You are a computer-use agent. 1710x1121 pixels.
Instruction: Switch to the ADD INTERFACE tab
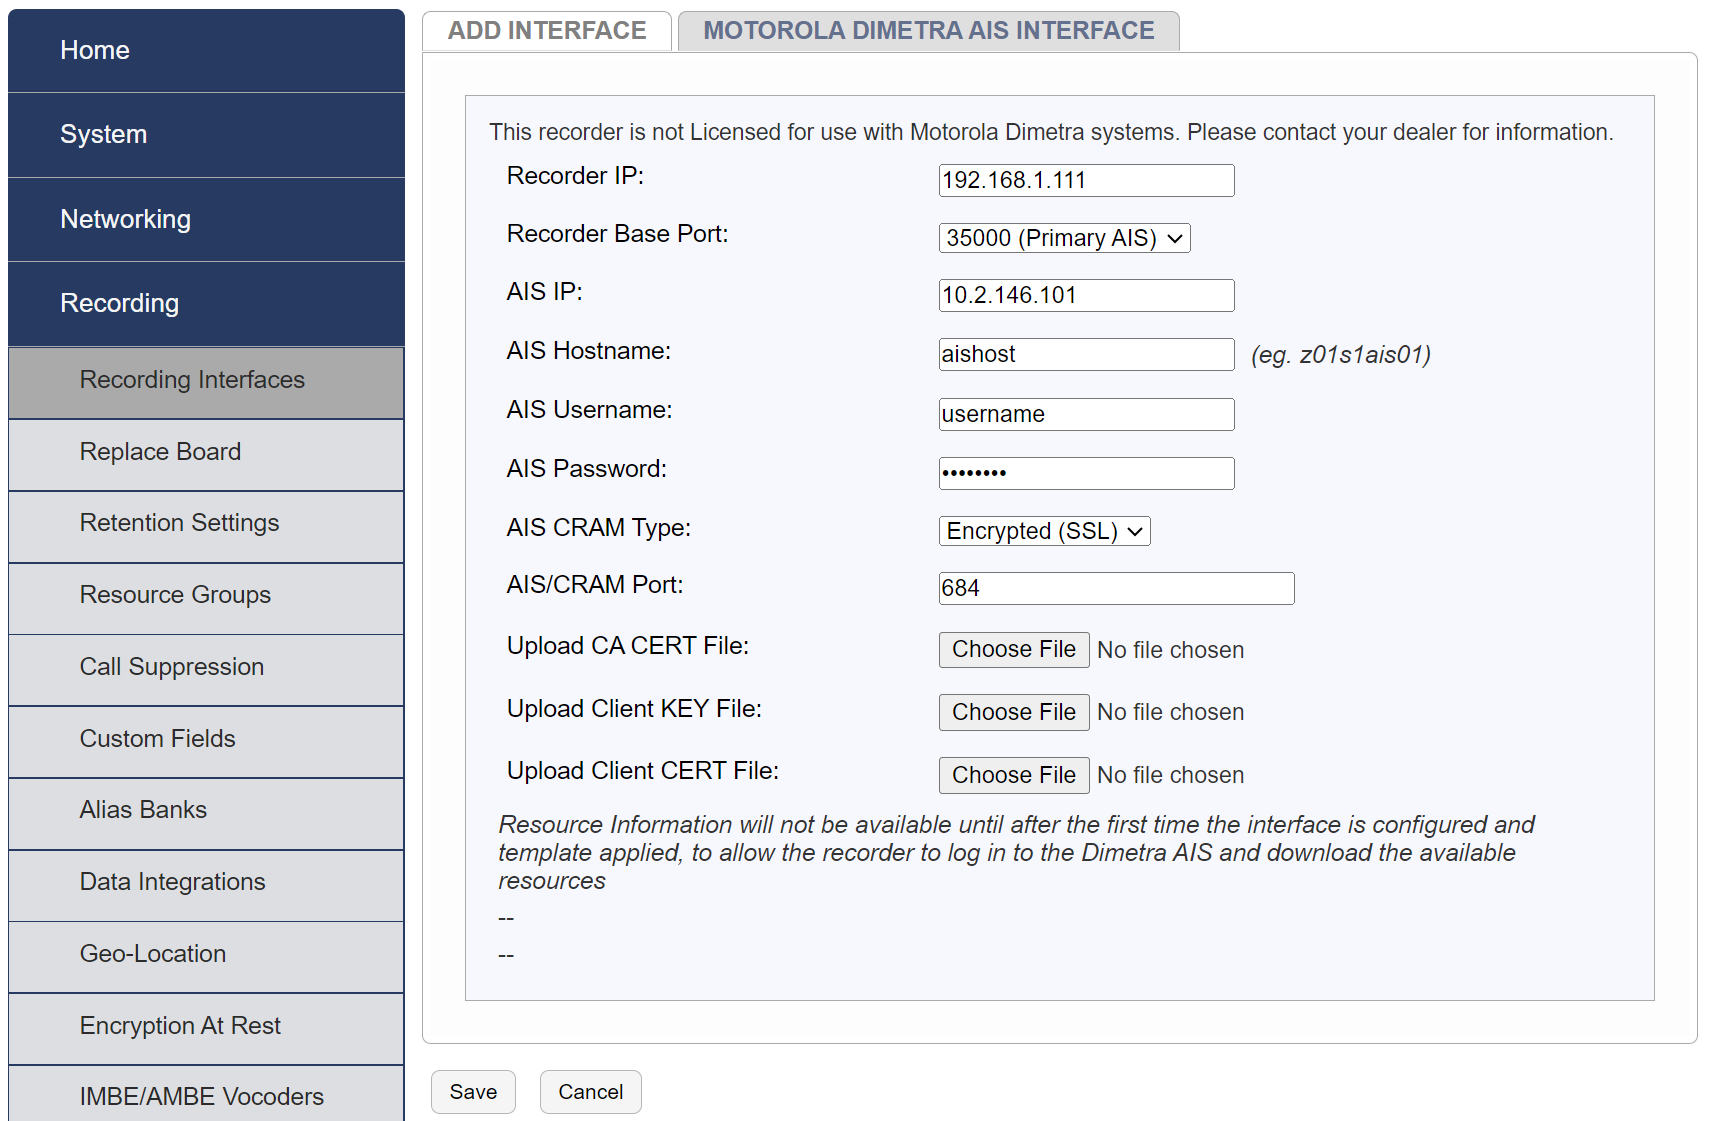546,30
